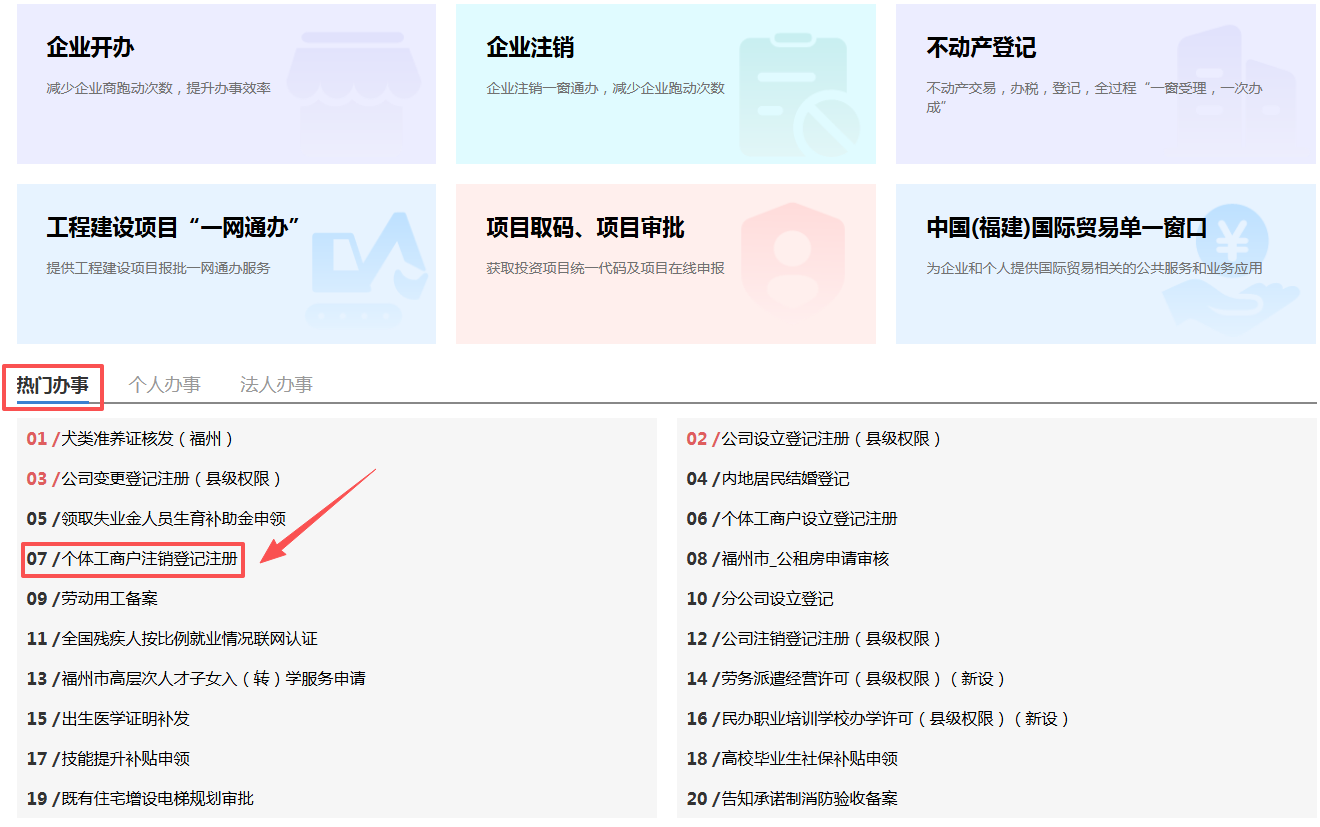The image size is (1320, 827).
Task: Click the 企业开办 card title
Action: [x=90, y=48]
